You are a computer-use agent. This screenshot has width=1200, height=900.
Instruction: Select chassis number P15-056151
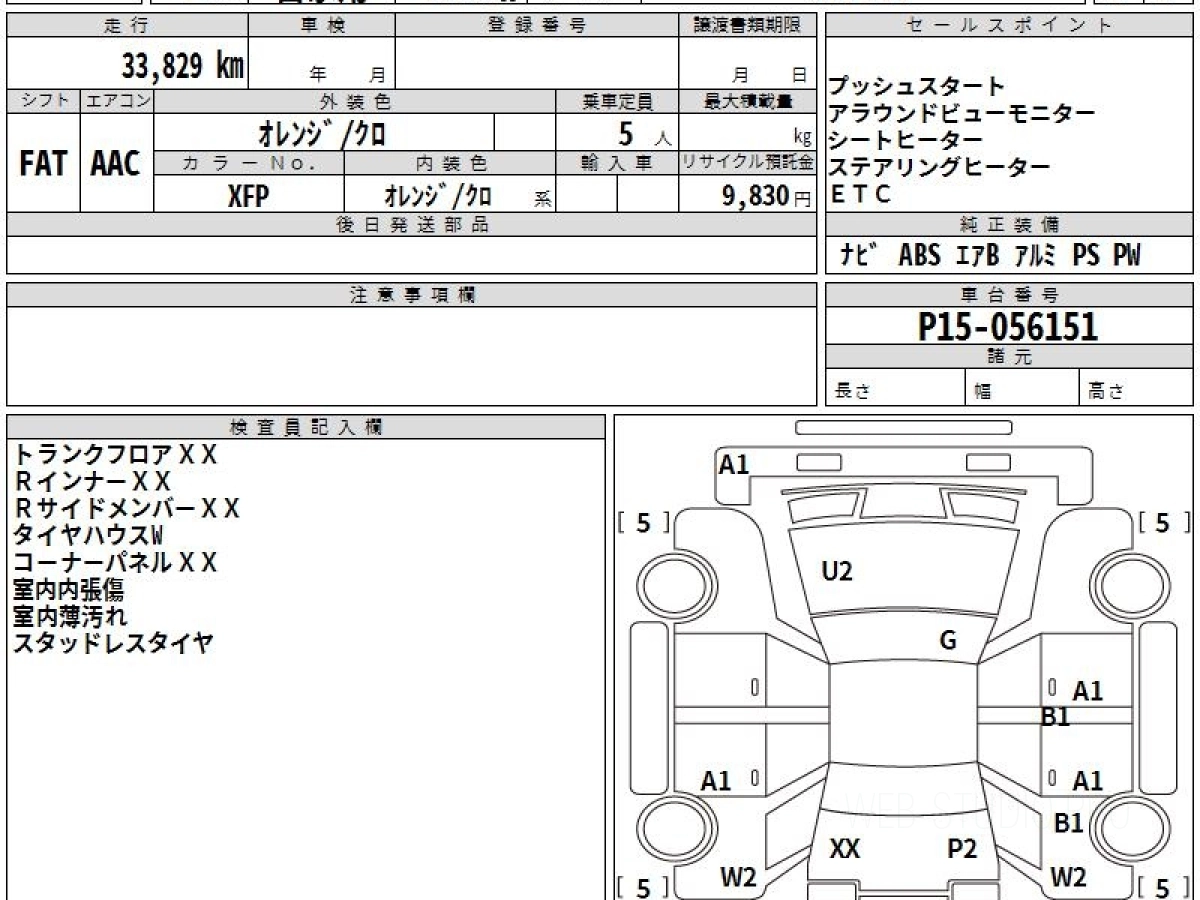pyautogui.click(x=1008, y=326)
